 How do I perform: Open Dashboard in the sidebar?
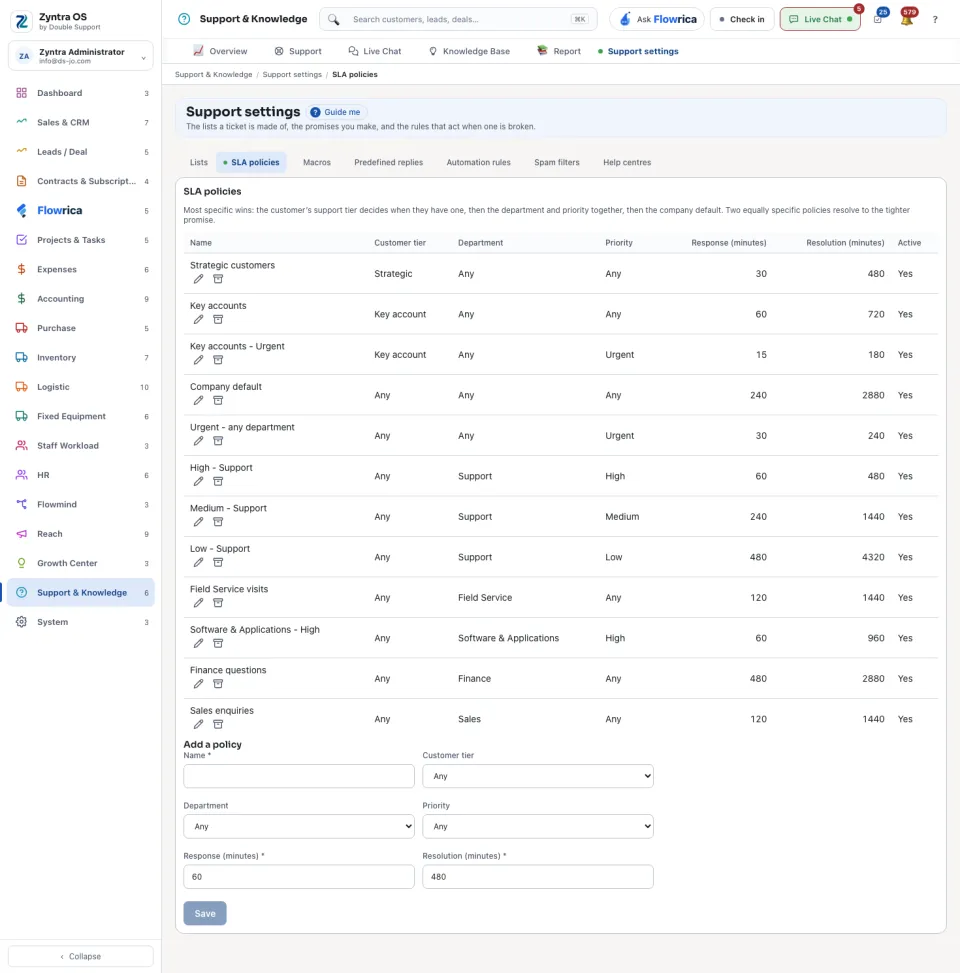81,93
